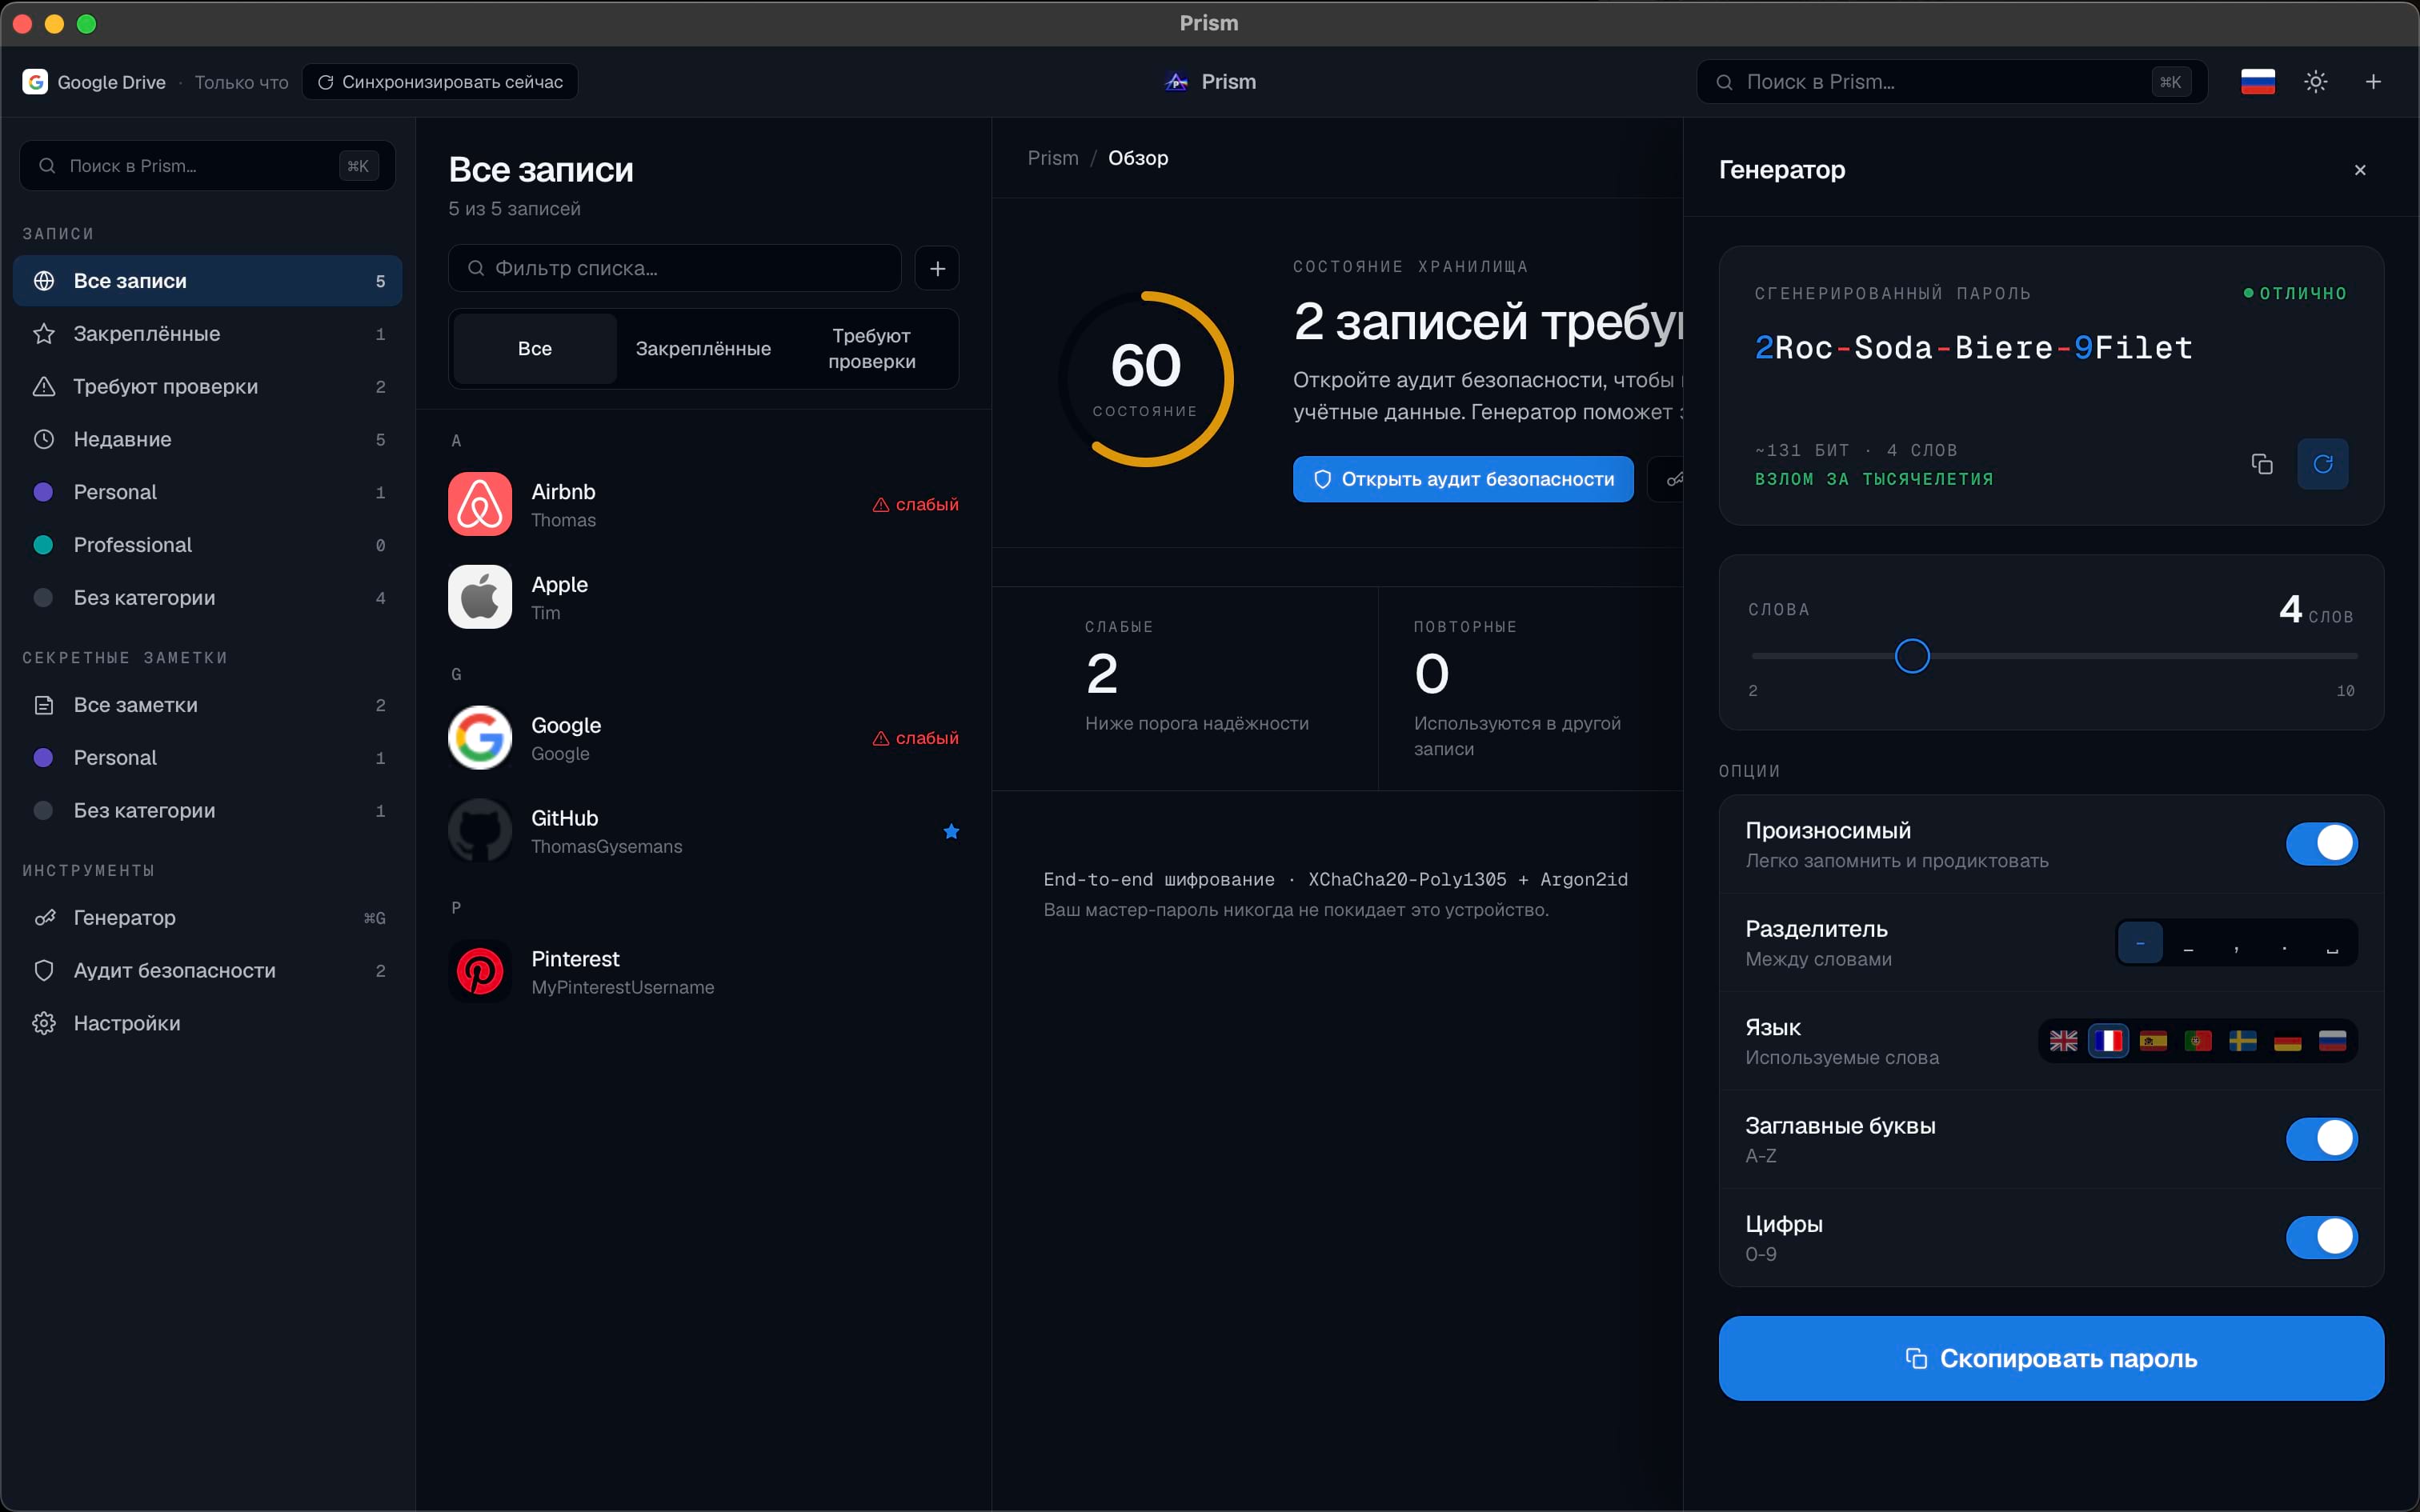Open the GitHub entry
2420x1512 pixels.
703,832
